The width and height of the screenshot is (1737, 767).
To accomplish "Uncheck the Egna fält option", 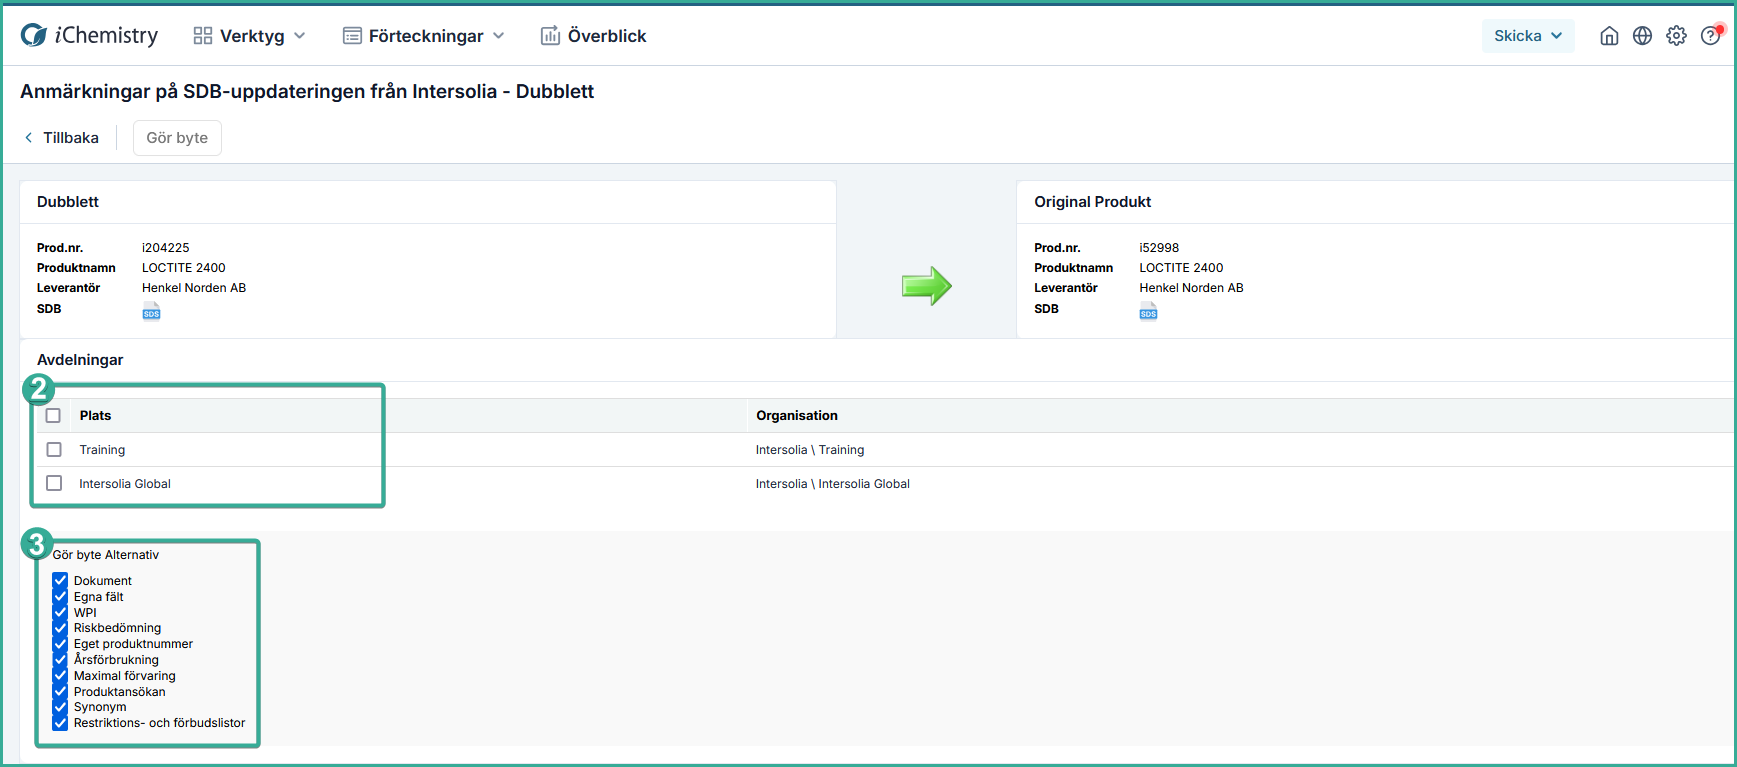I will tap(60, 597).
